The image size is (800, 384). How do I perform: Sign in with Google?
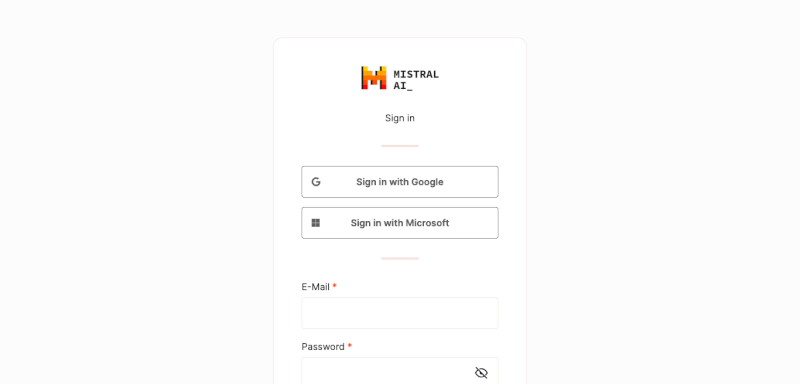[400, 182]
